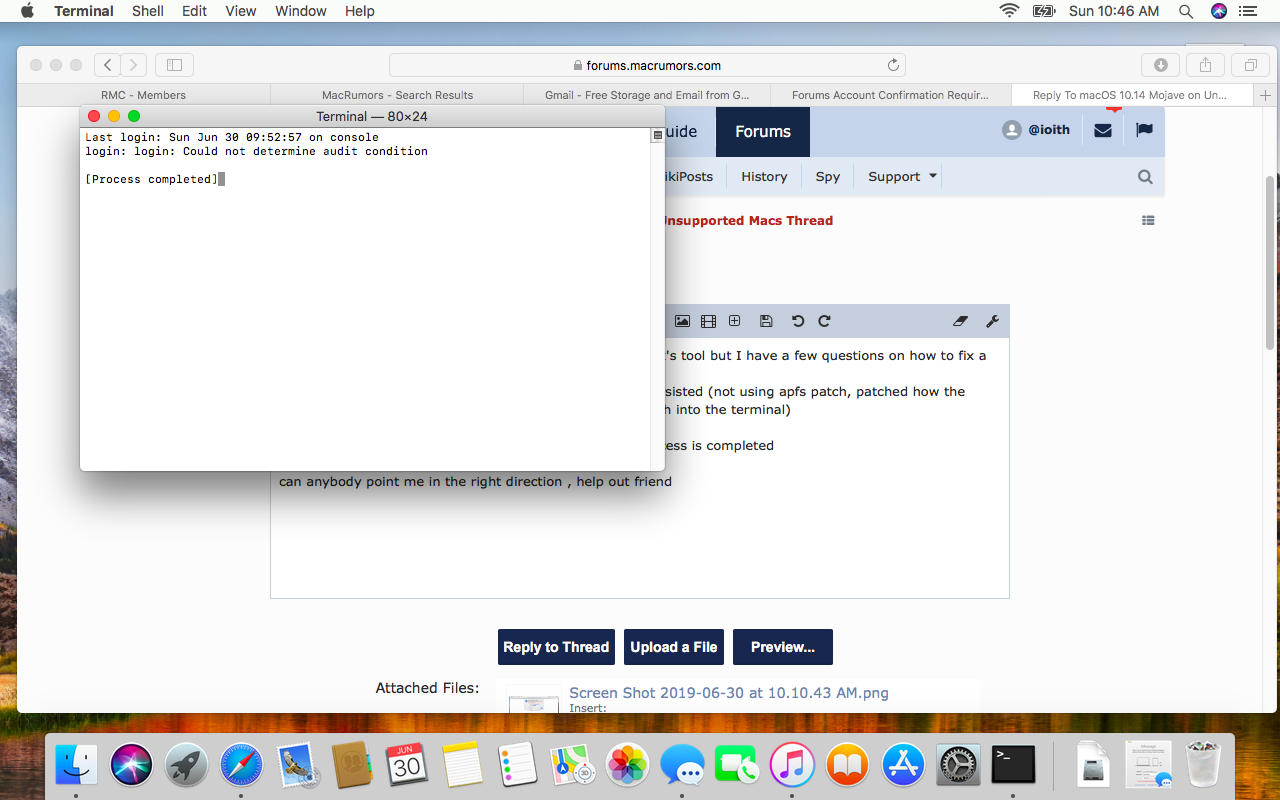
Task: Show Safari's sidebar
Action: tap(174, 65)
